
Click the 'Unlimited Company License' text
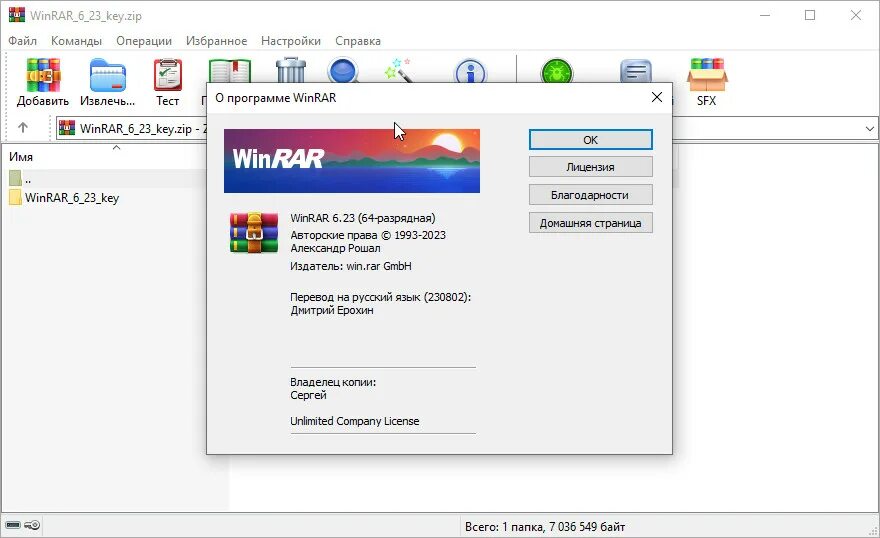(355, 421)
